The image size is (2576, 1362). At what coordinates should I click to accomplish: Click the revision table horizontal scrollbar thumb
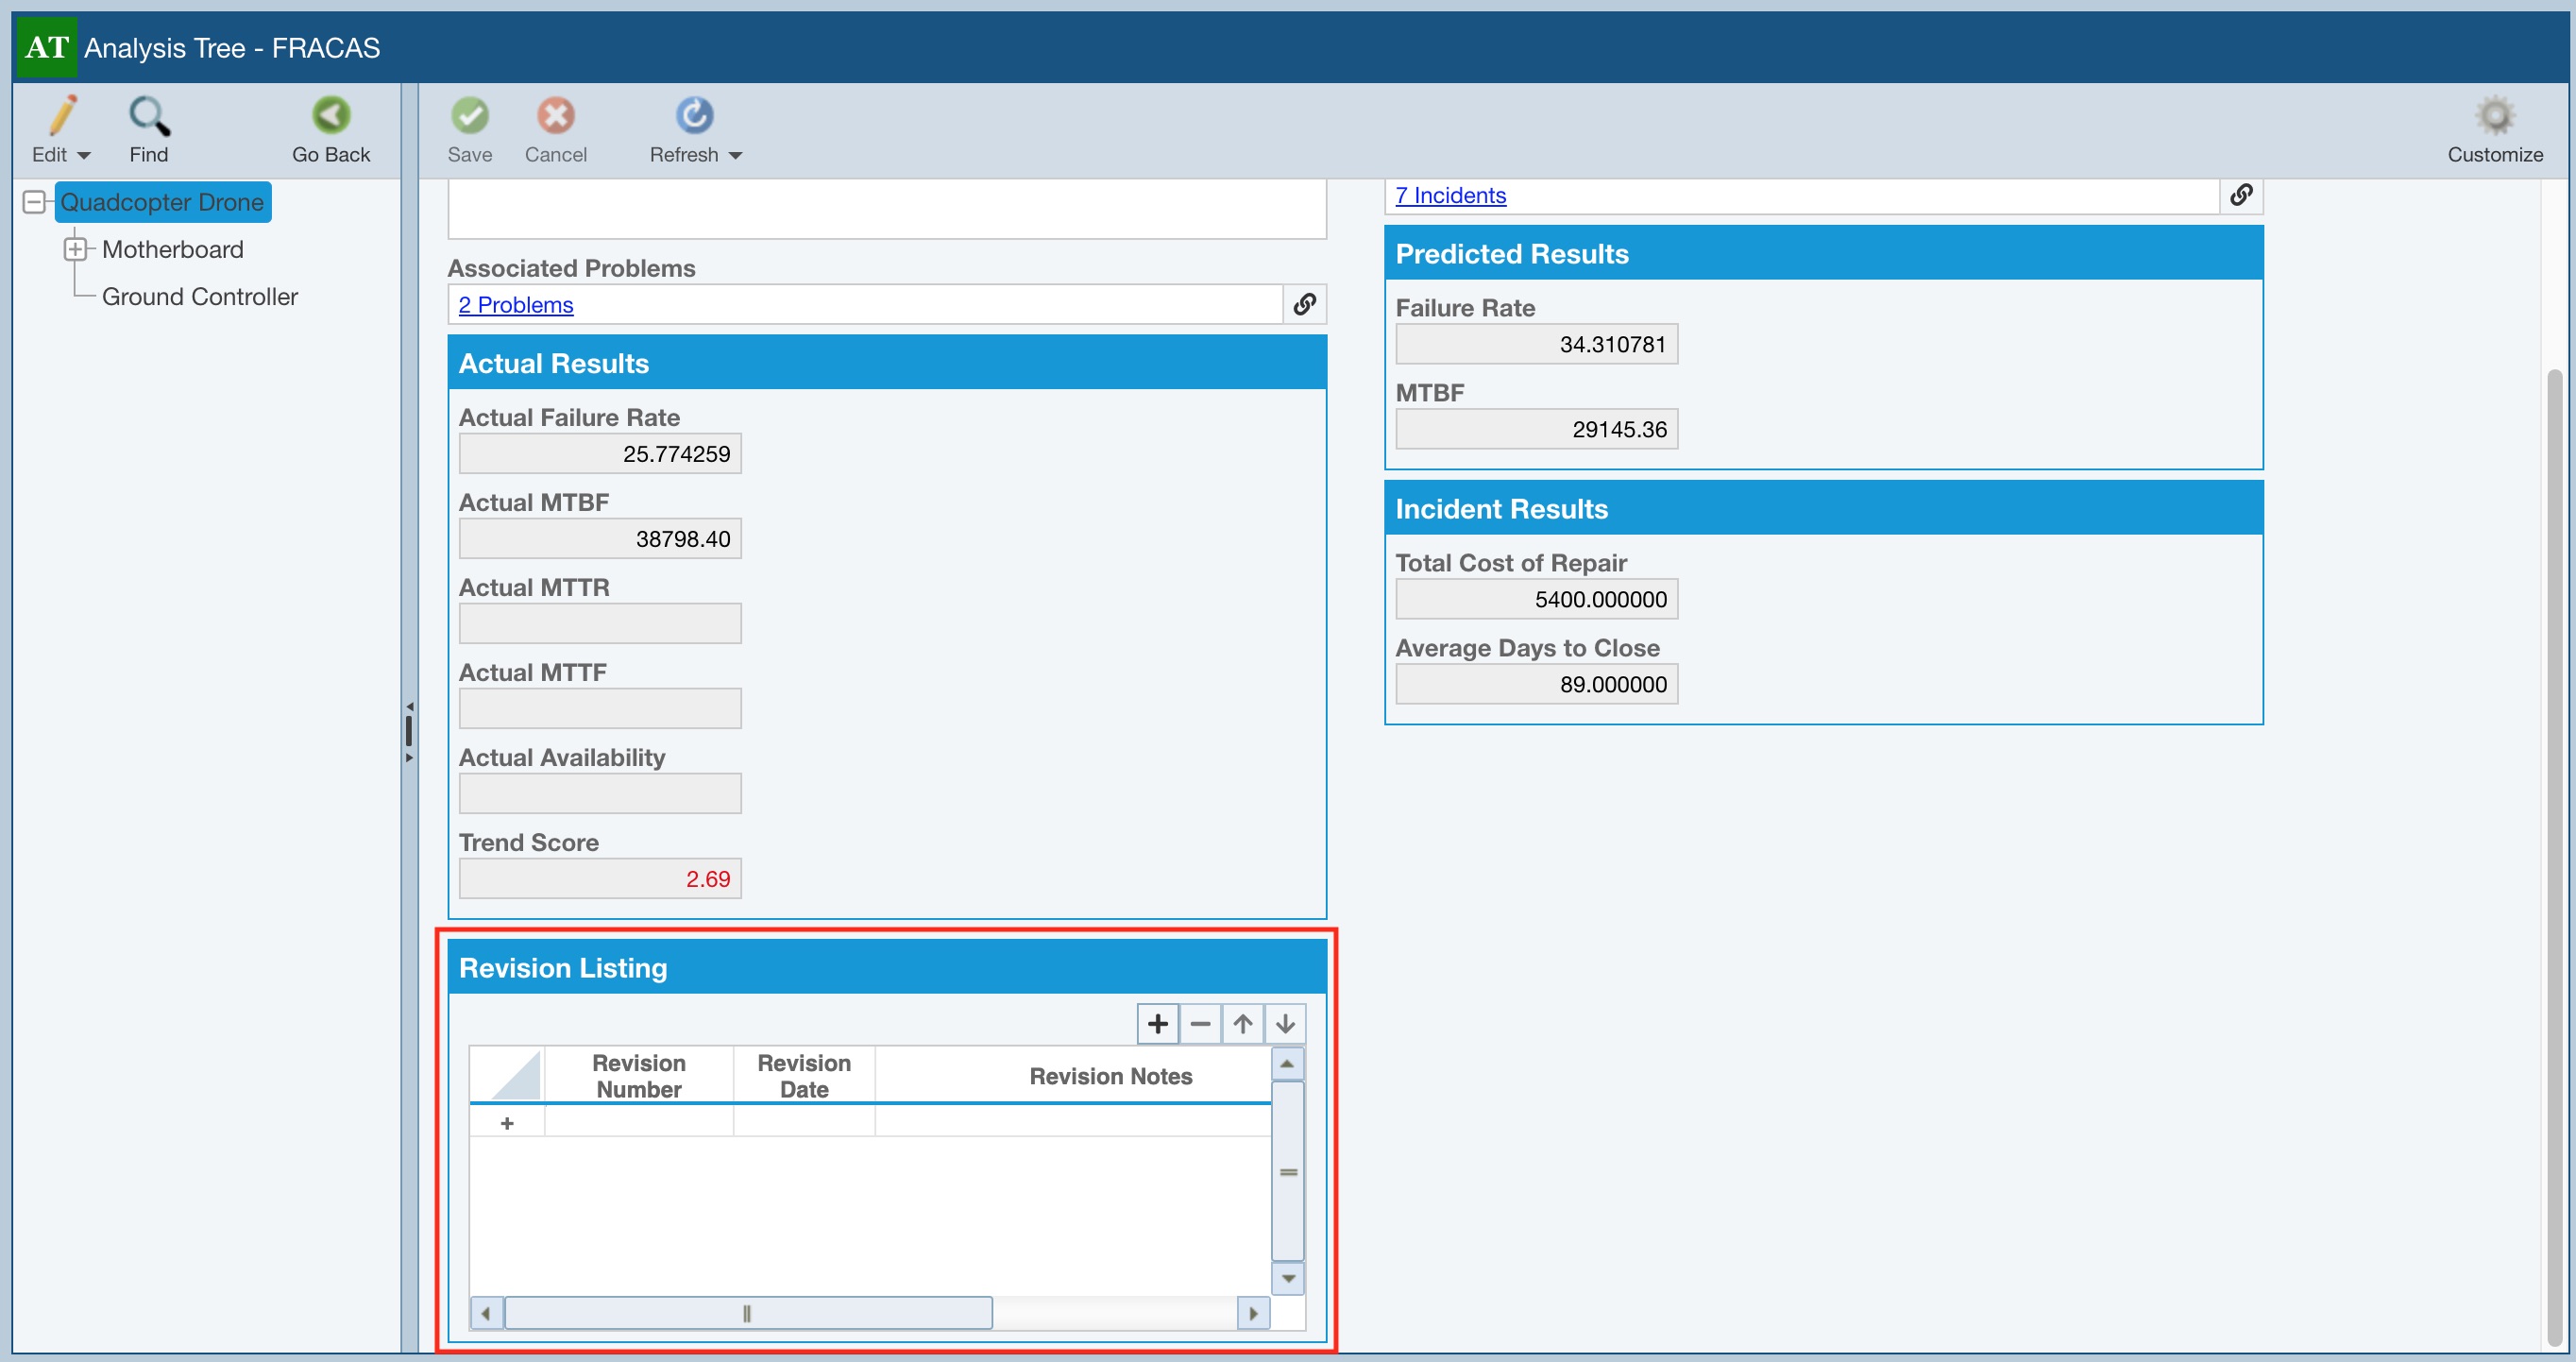tap(747, 1313)
